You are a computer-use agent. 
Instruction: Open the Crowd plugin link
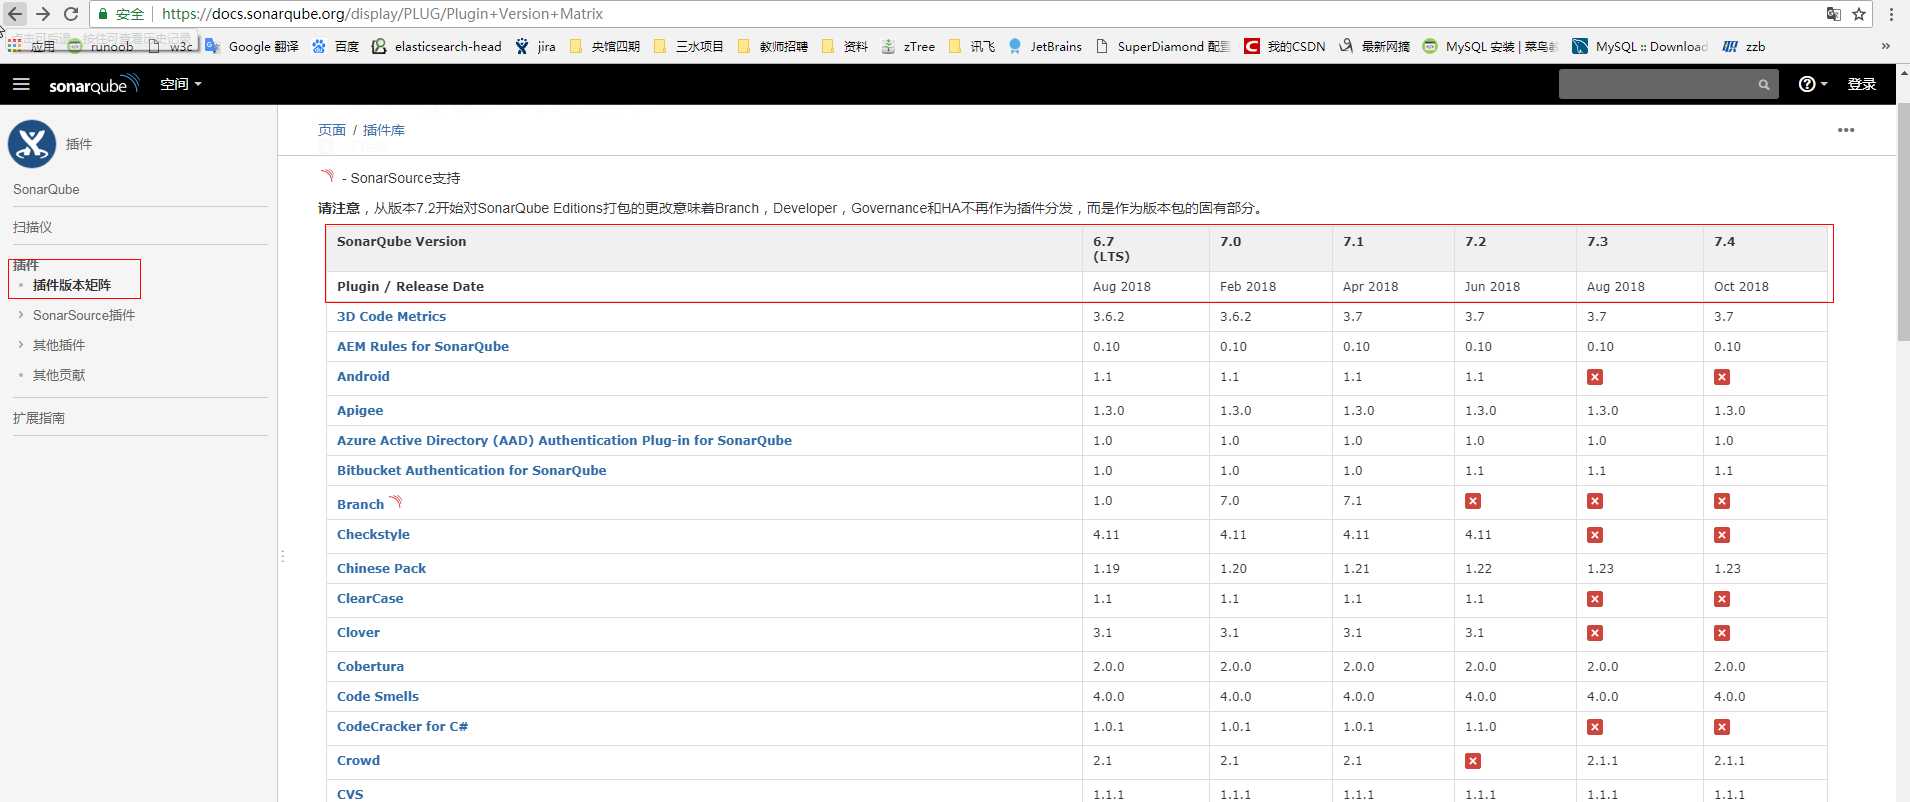click(x=358, y=760)
